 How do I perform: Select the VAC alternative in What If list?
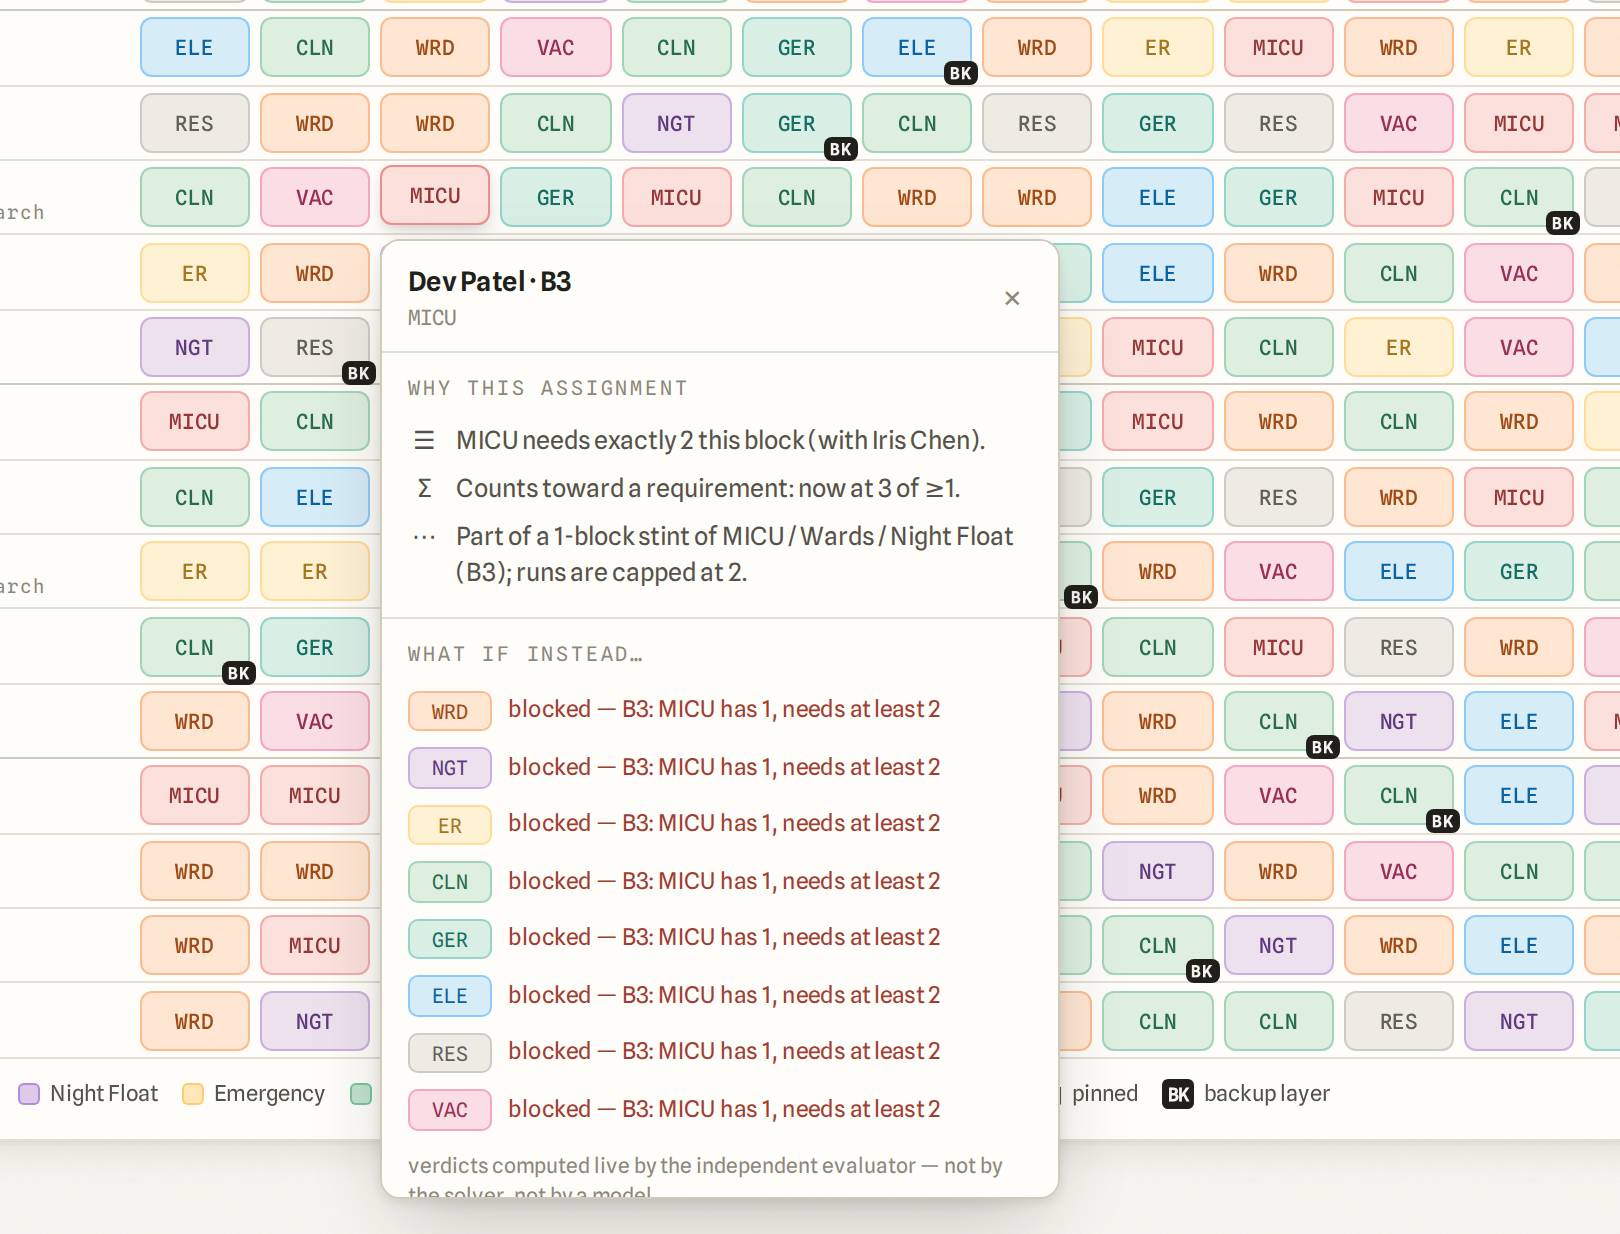(450, 1110)
